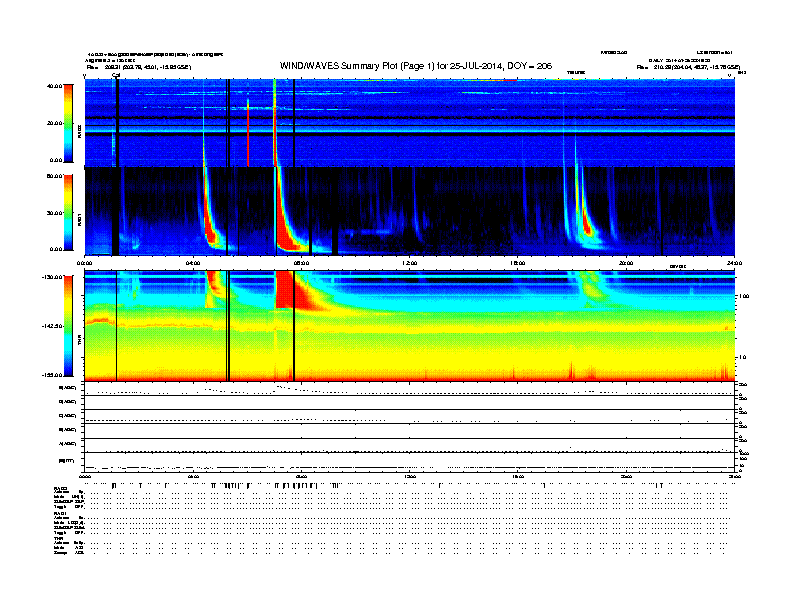Click the 30.00 label on RAD1 color scale

(54, 213)
